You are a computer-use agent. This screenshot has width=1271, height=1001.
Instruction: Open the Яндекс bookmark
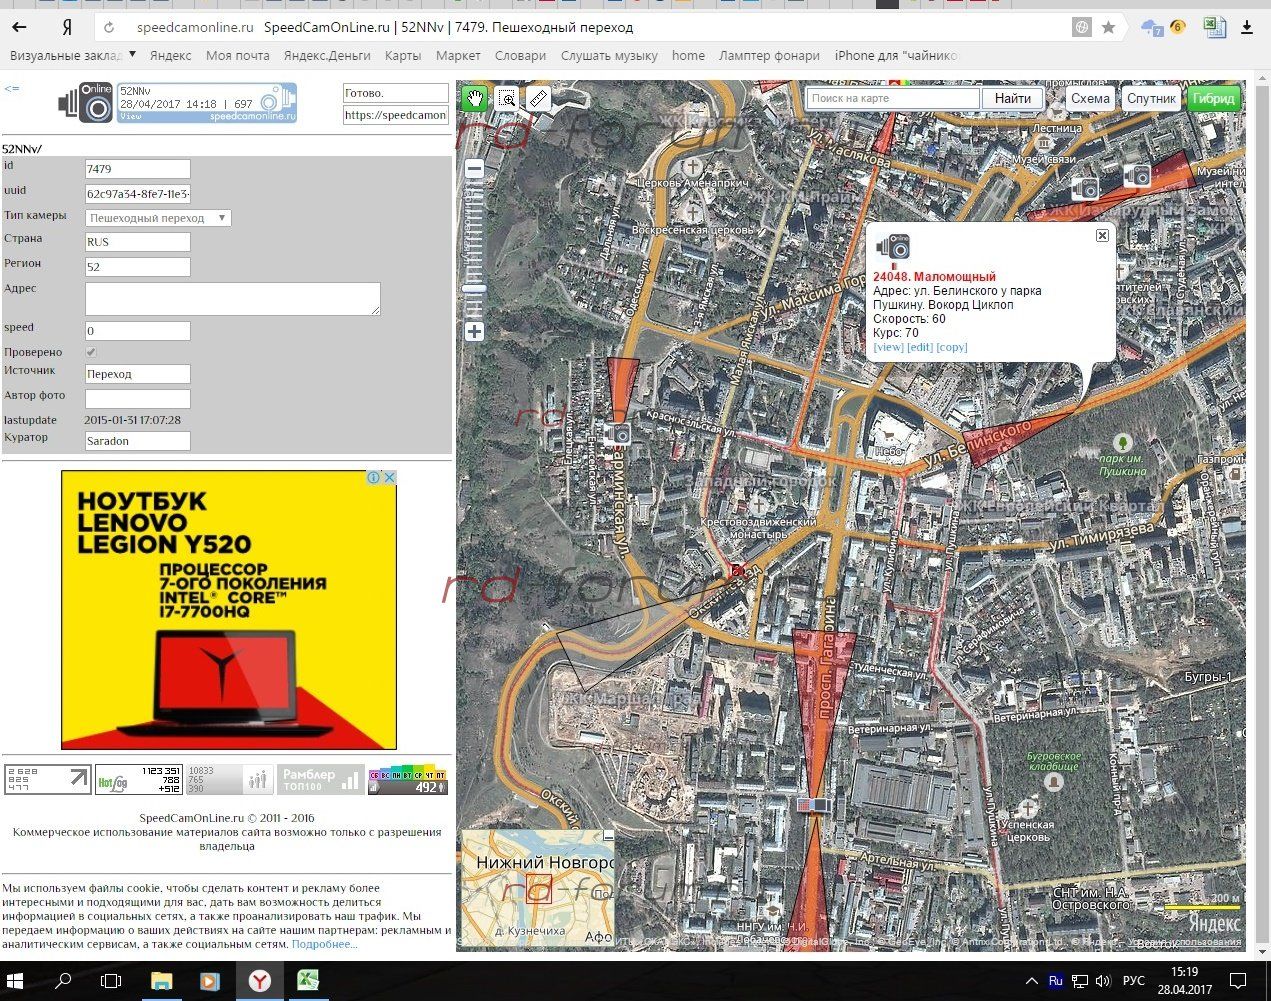tap(170, 55)
